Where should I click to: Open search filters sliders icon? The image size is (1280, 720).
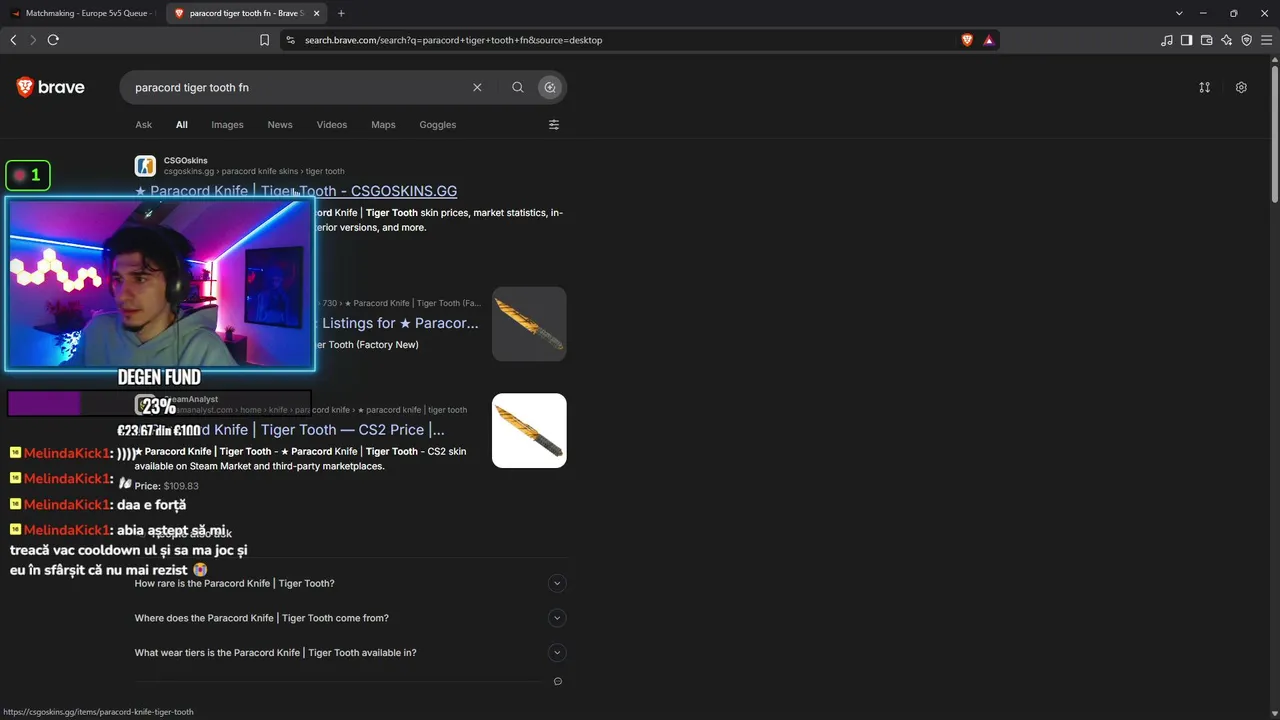(554, 125)
